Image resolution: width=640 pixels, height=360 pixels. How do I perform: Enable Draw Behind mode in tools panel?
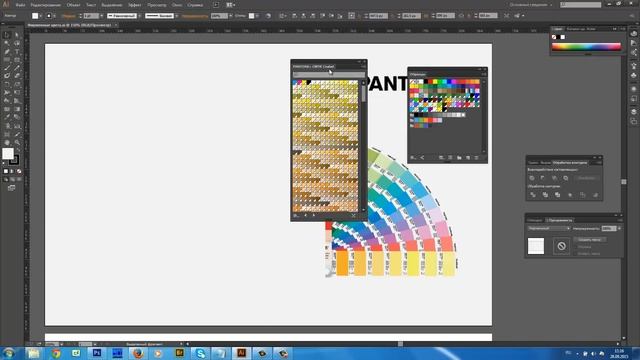coord(12,179)
